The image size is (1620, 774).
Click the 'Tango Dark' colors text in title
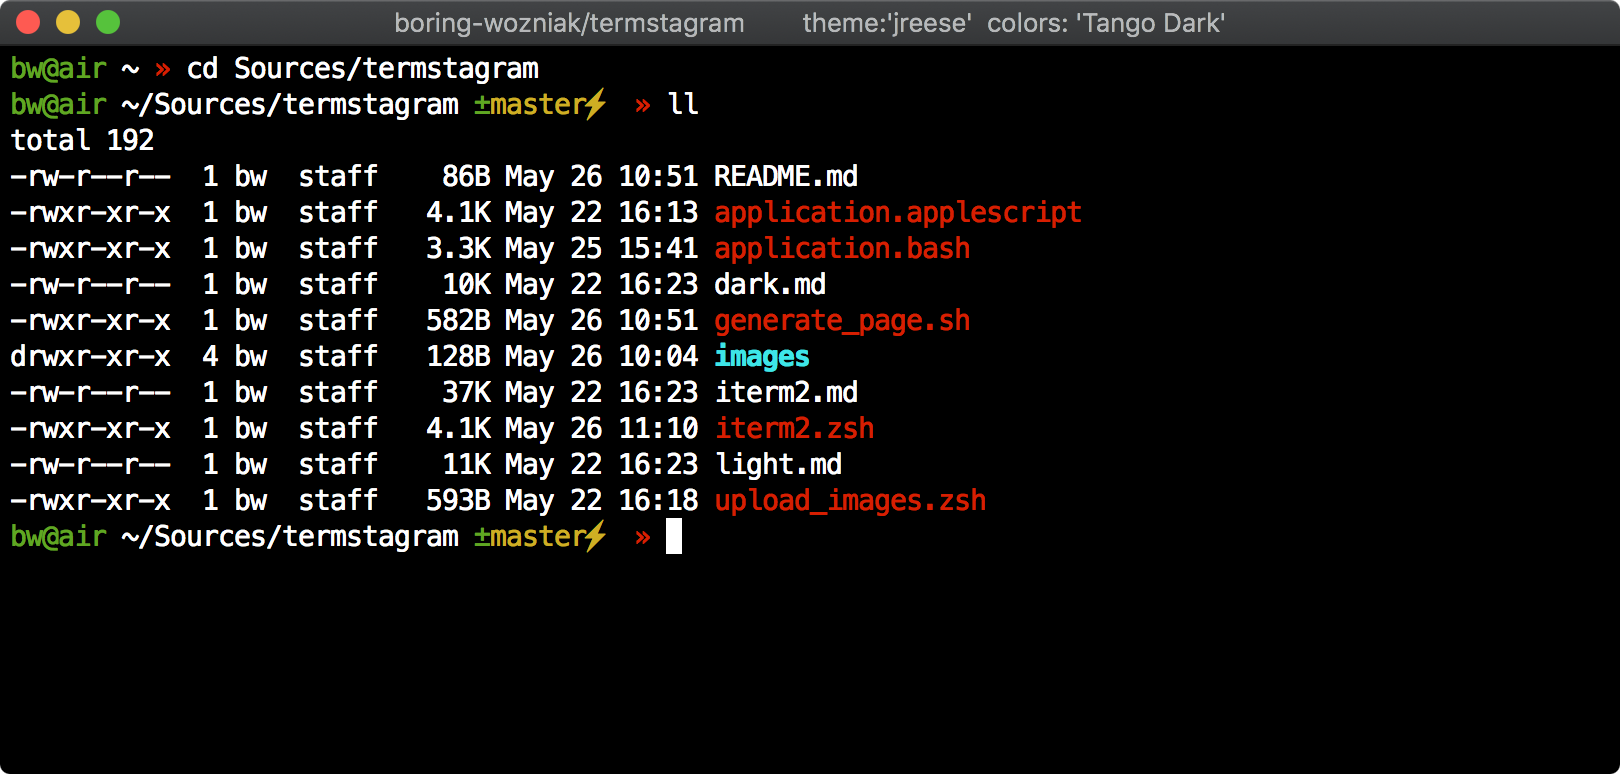click(x=1150, y=23)
